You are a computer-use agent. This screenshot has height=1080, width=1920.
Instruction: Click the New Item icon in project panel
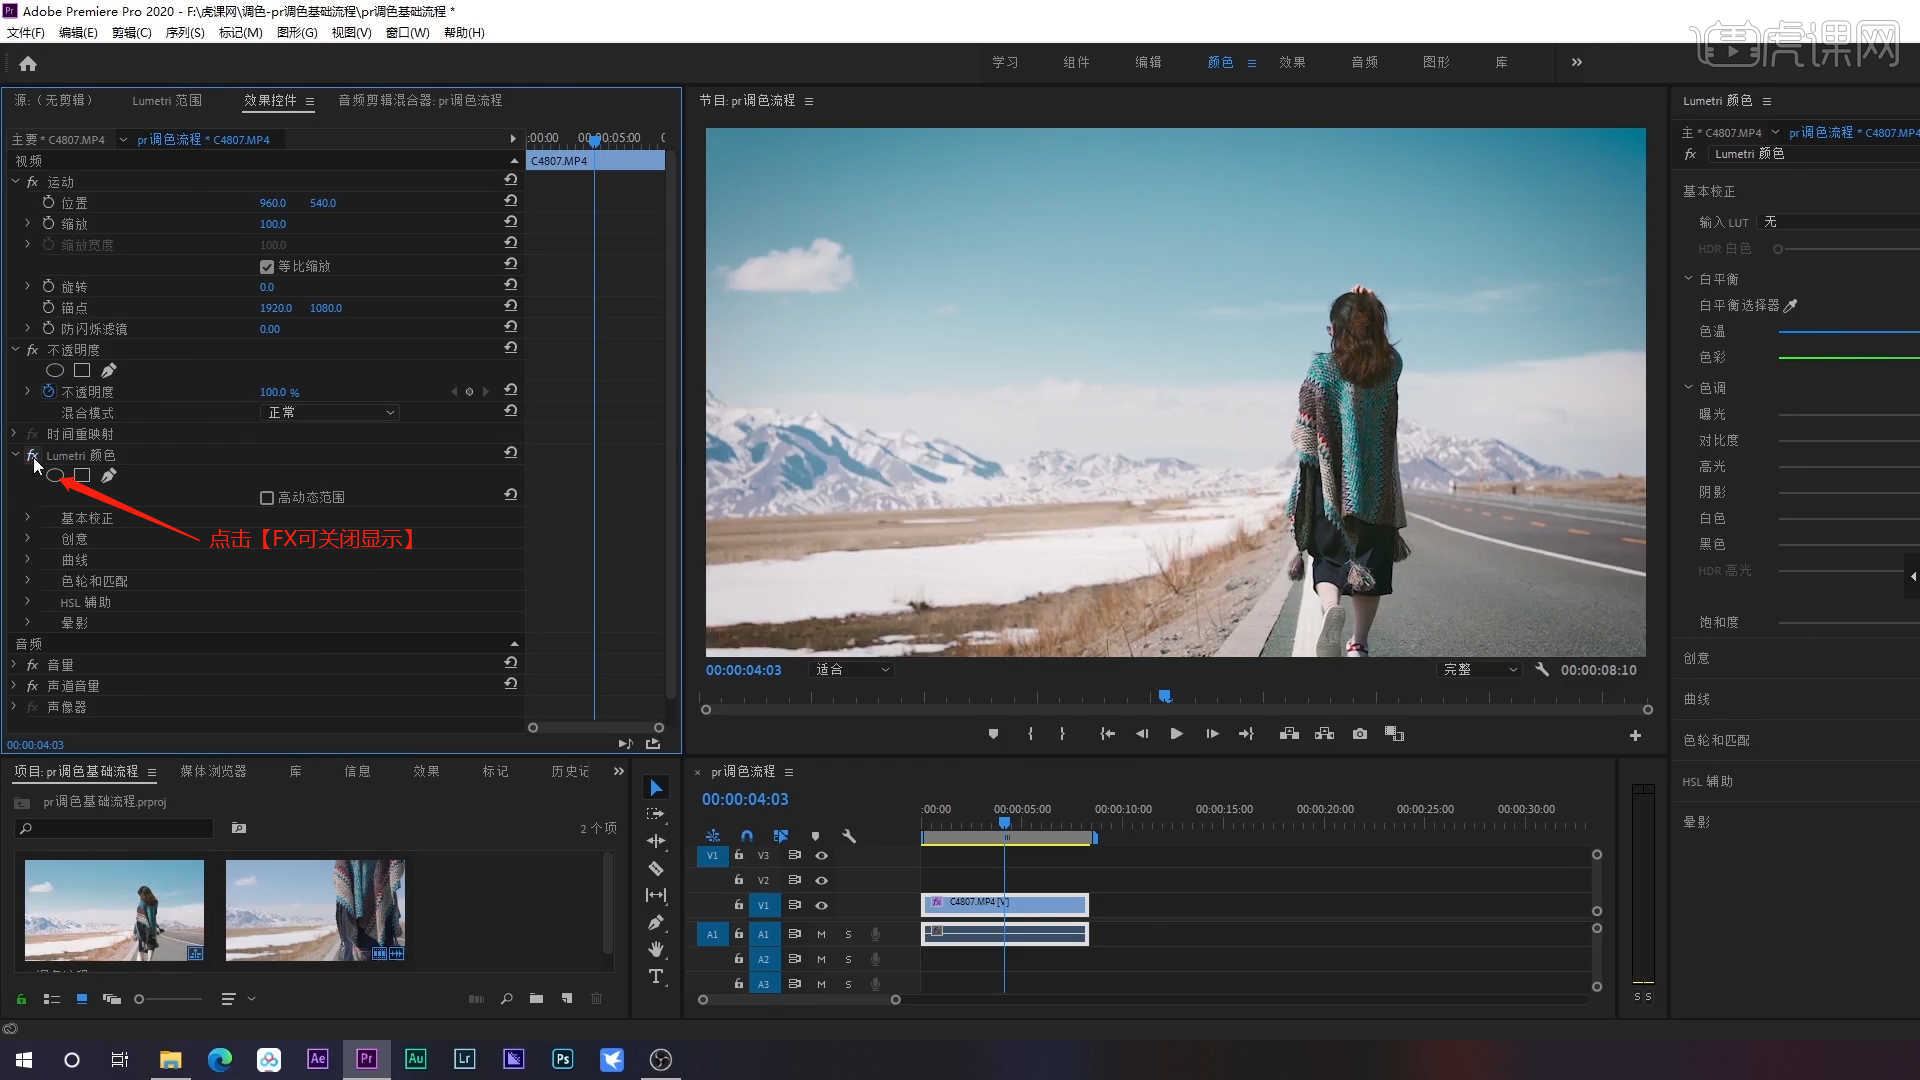[x=567, y=999]
